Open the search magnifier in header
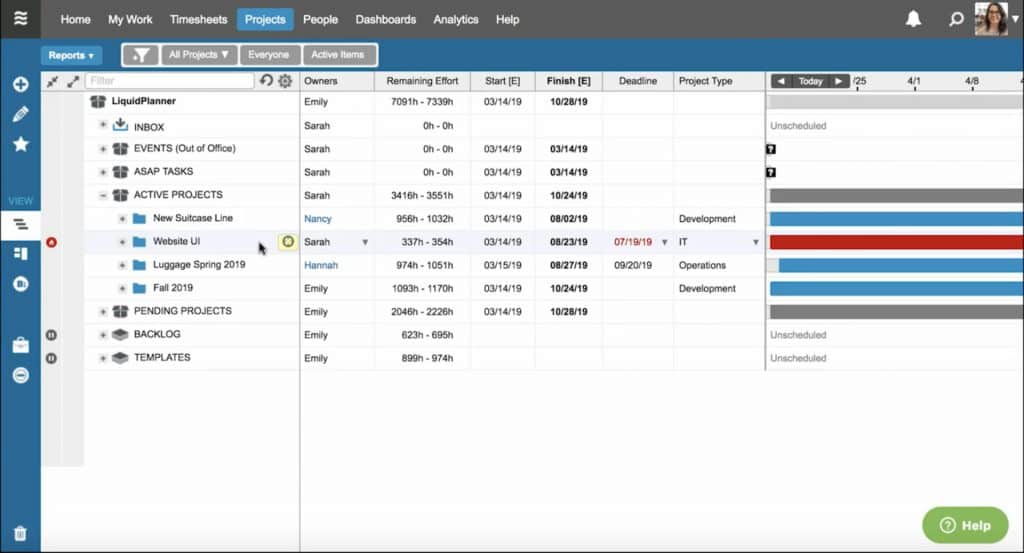The image size is (1024, 553). coord(956,19)
